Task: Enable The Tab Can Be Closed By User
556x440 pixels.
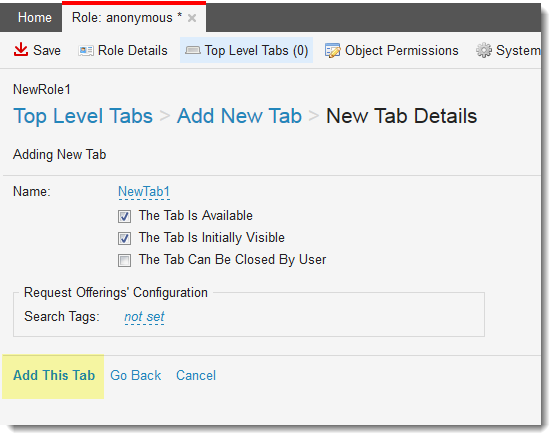Action: tap(124, 260)
